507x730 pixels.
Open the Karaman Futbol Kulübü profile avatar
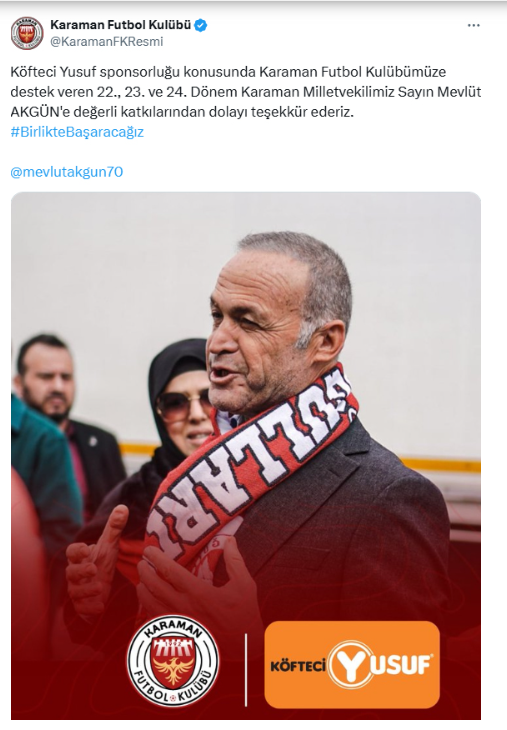point(27,33)
